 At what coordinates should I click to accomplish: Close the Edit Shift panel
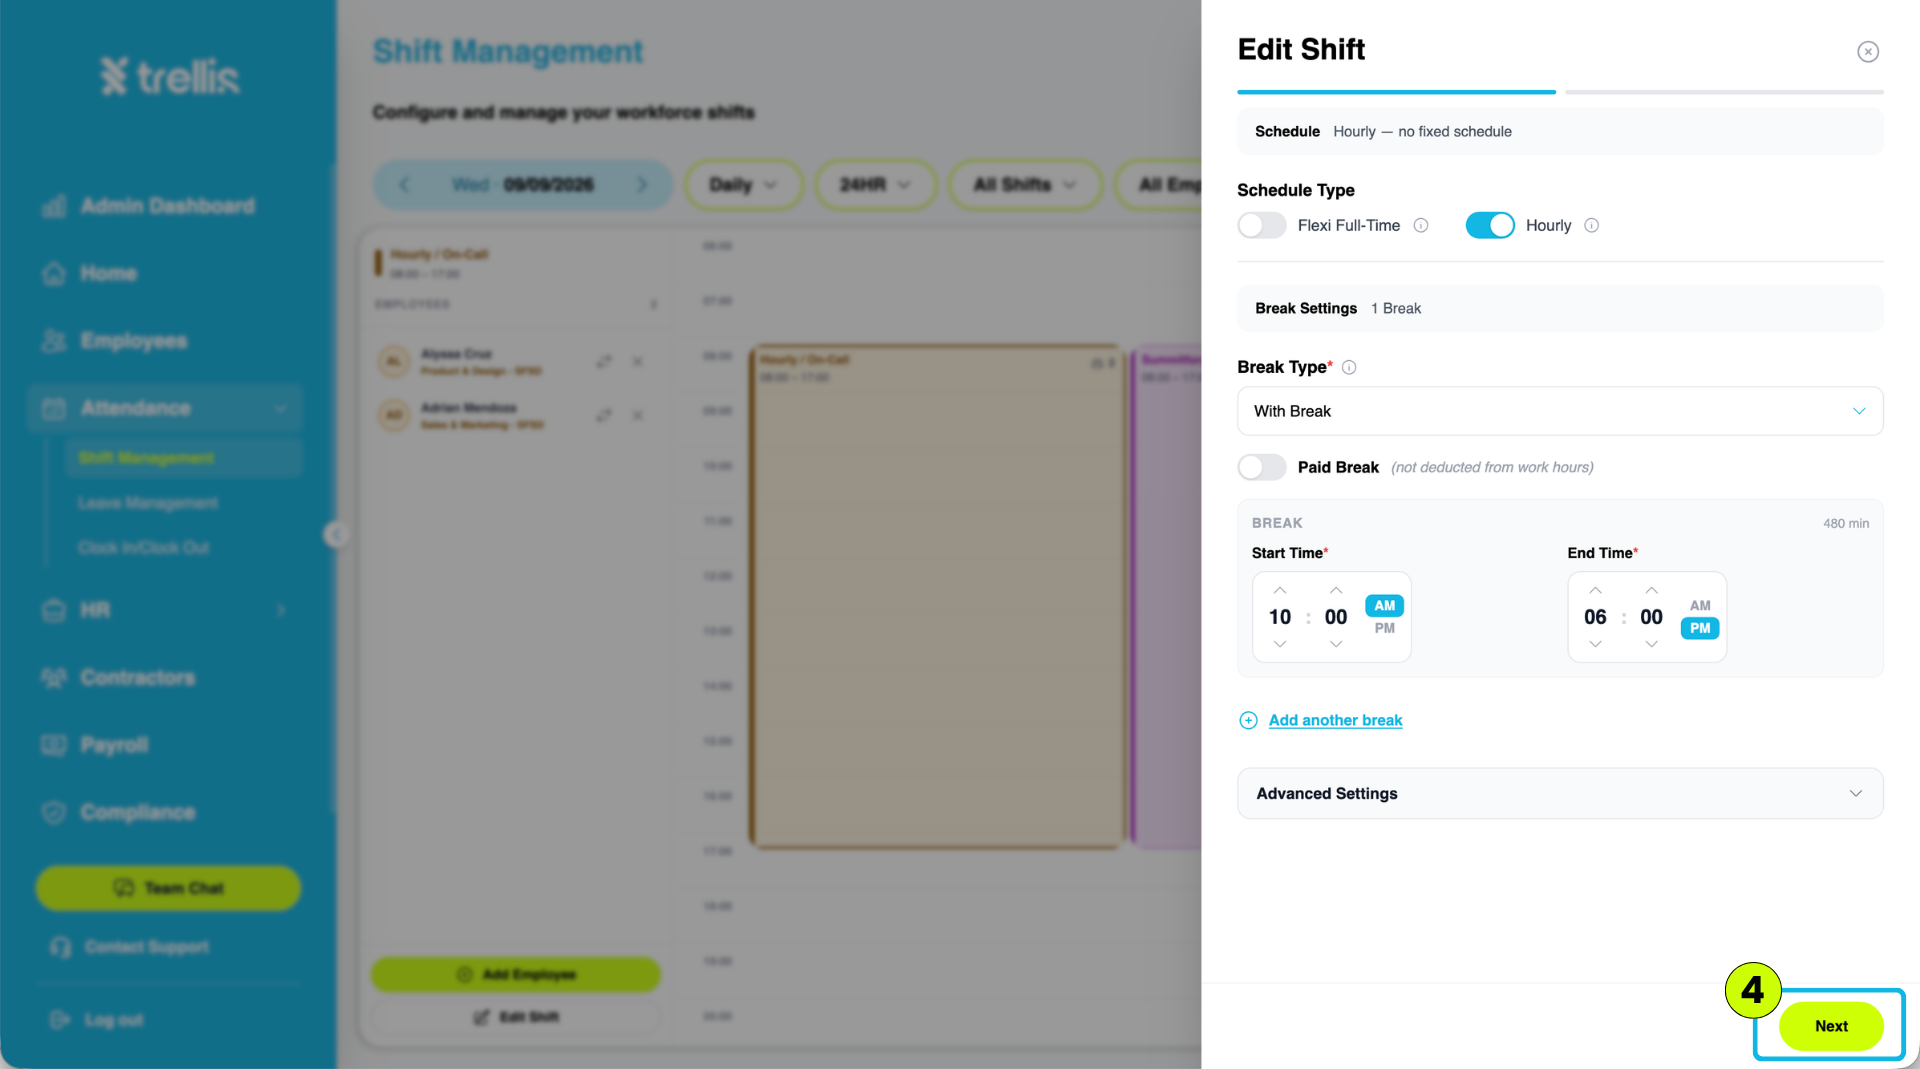point(1867,51)
